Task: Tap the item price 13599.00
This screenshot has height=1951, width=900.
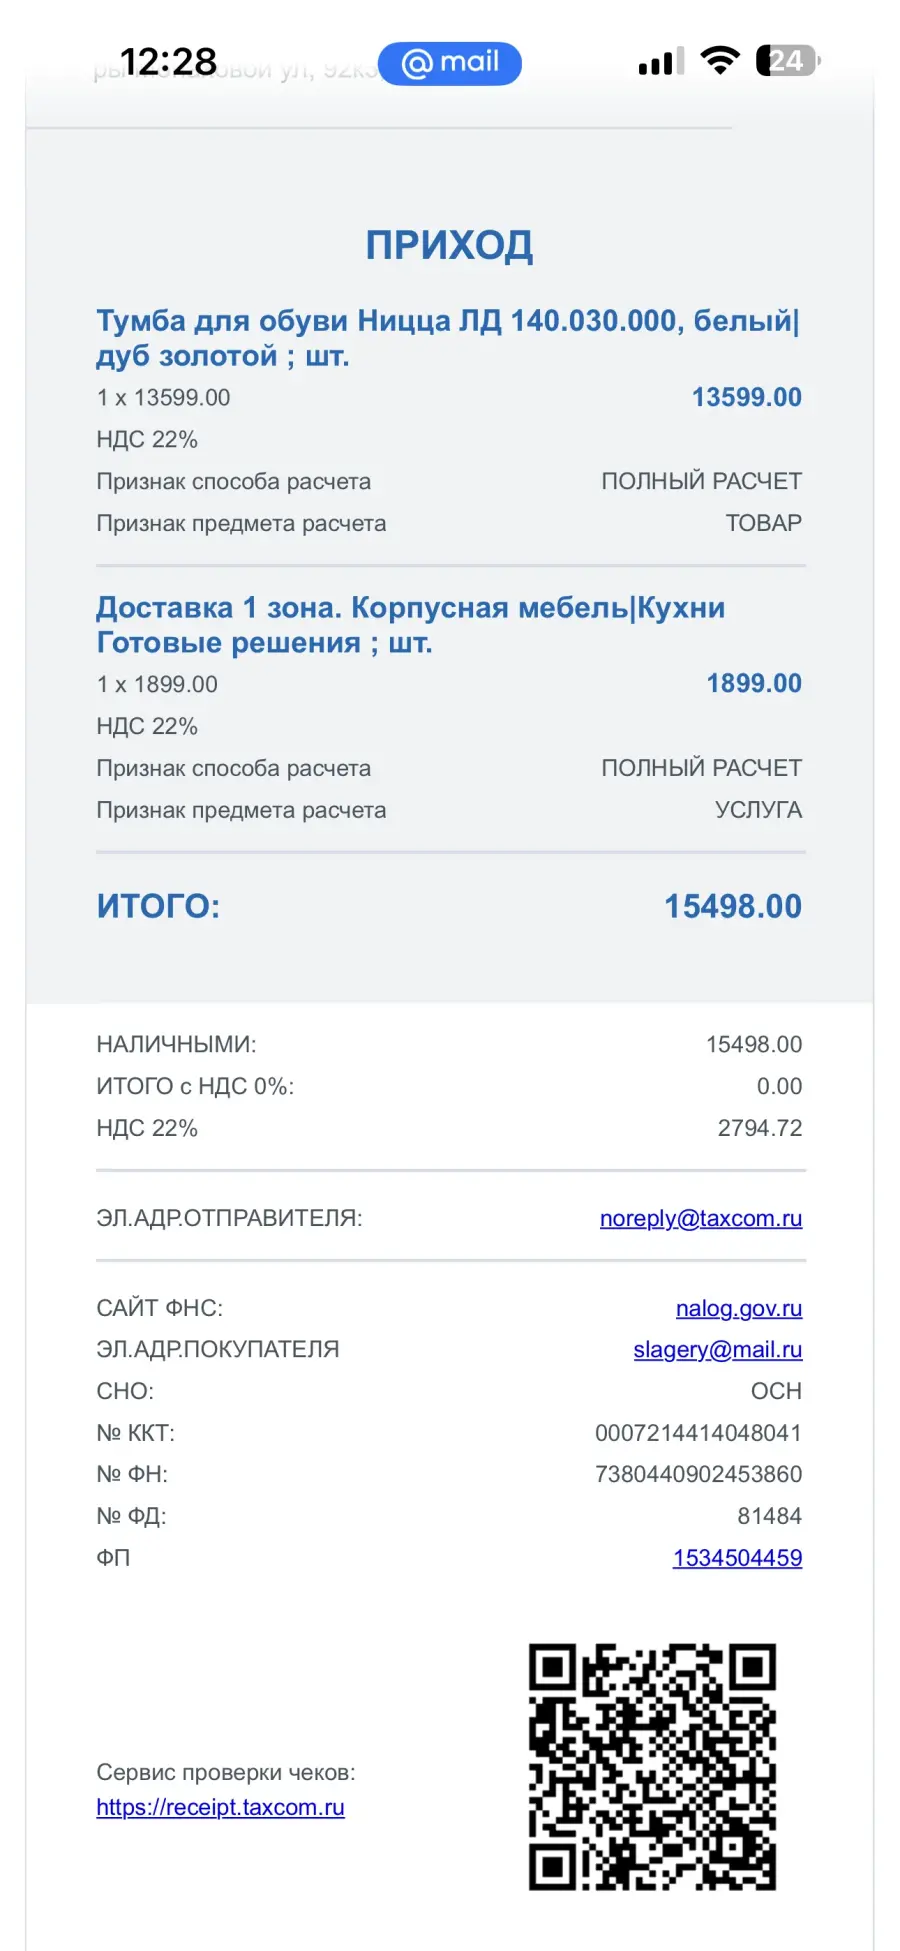Action: [x=746, y=397]
